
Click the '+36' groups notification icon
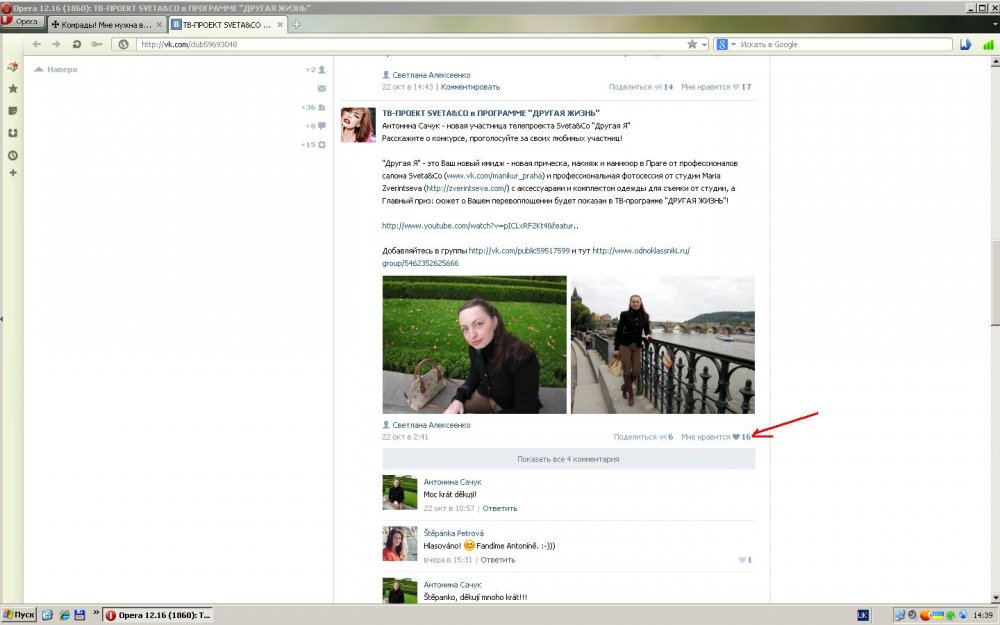(313, 107)
